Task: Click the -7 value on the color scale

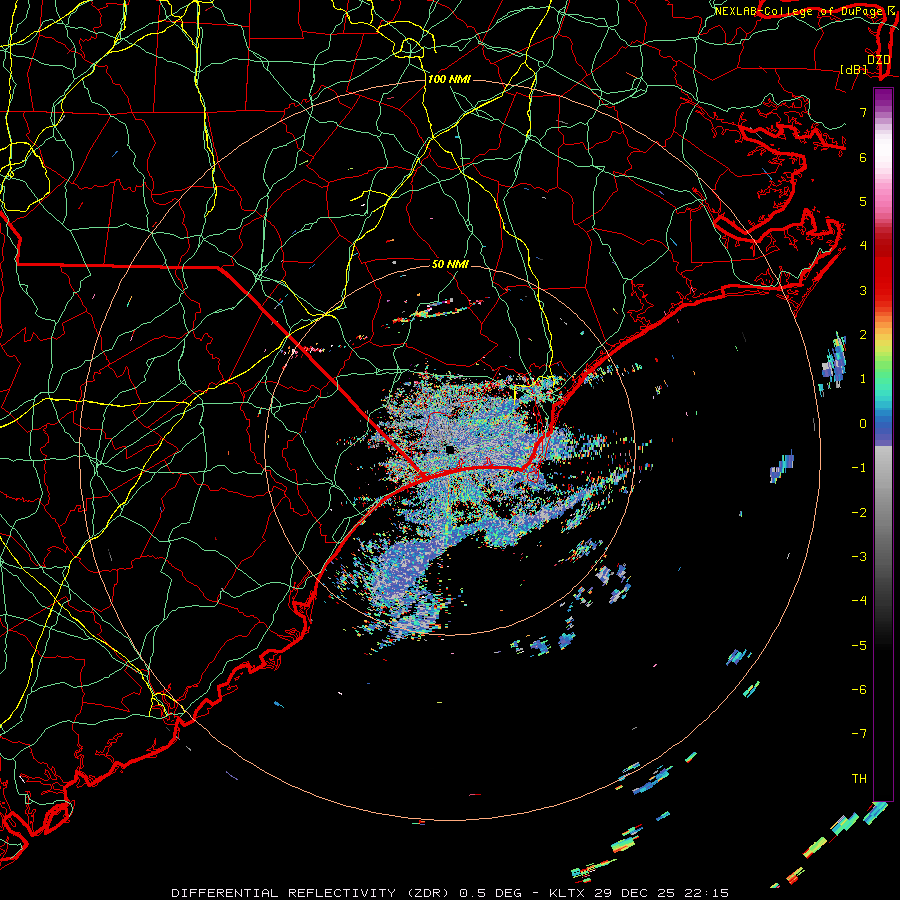Action: click(x=859, y=734)
